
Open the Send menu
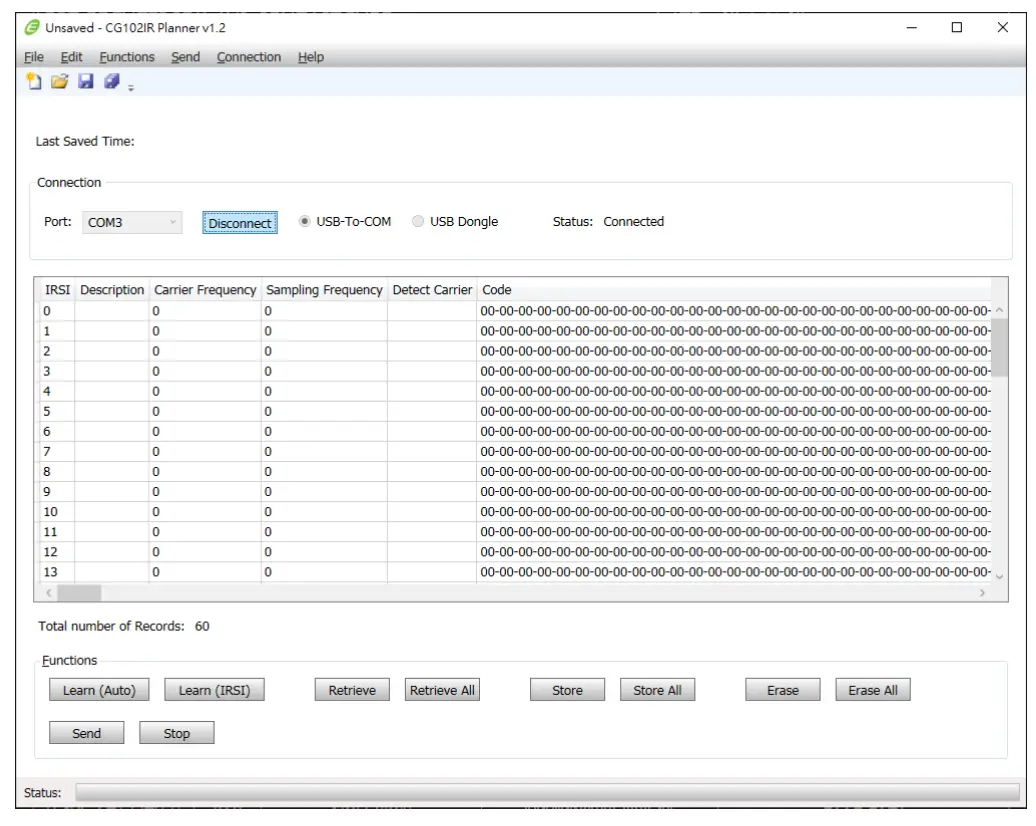pyautogui.click(x=185, y=57)
